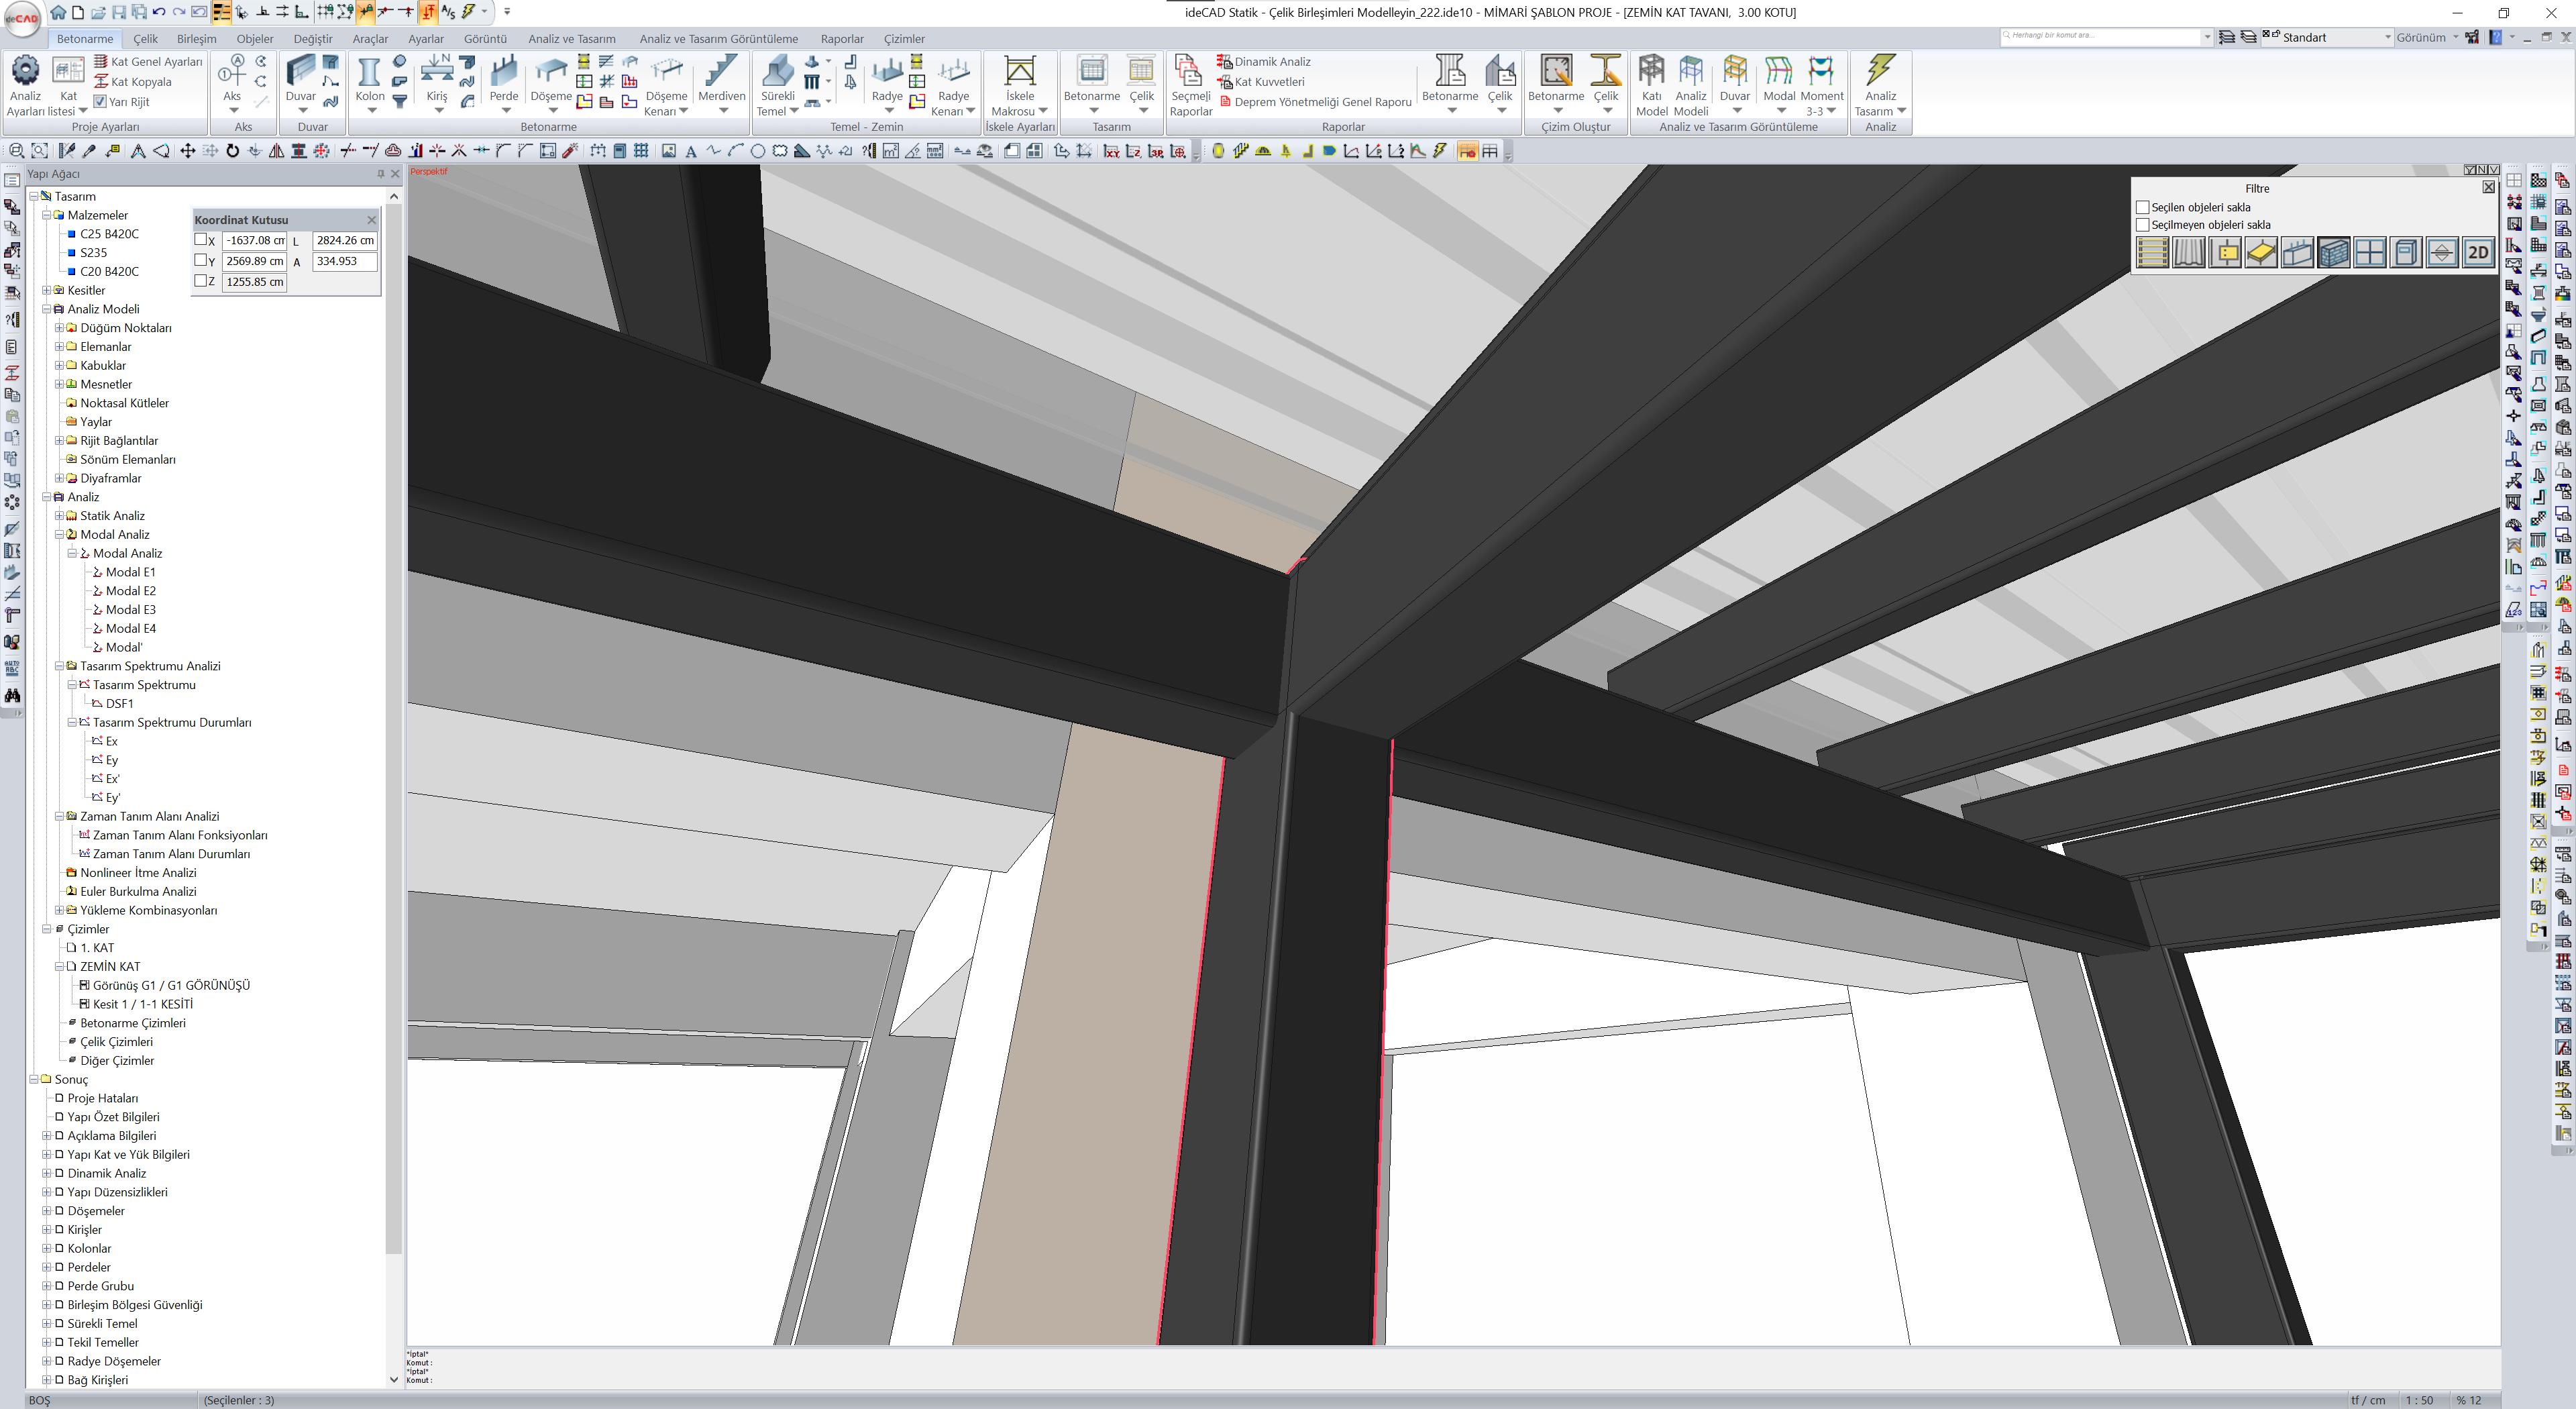Click the 2D button in Filtre panel
The width and height of the screenshot is (2576, 1409).
(x=2477, y=253)
